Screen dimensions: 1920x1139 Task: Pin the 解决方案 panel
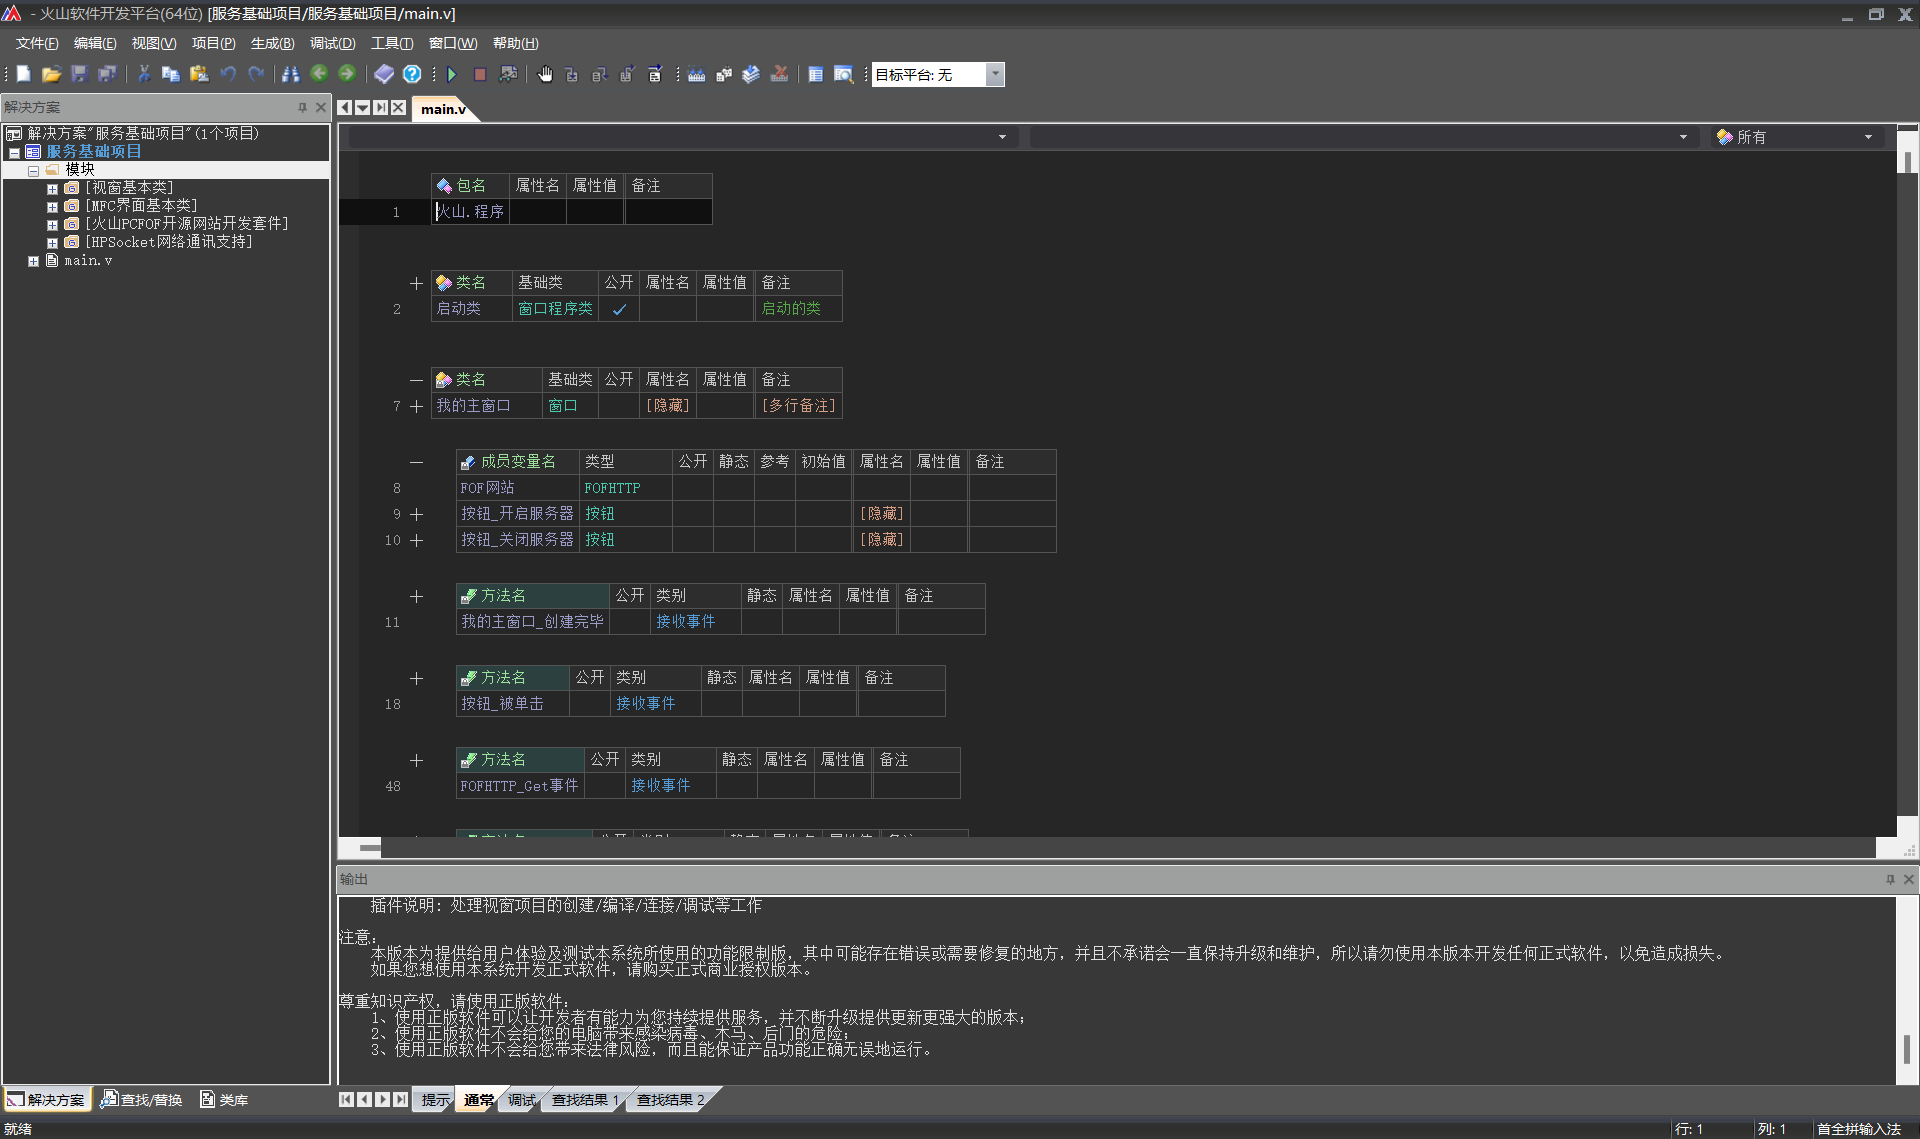point(302,107)
